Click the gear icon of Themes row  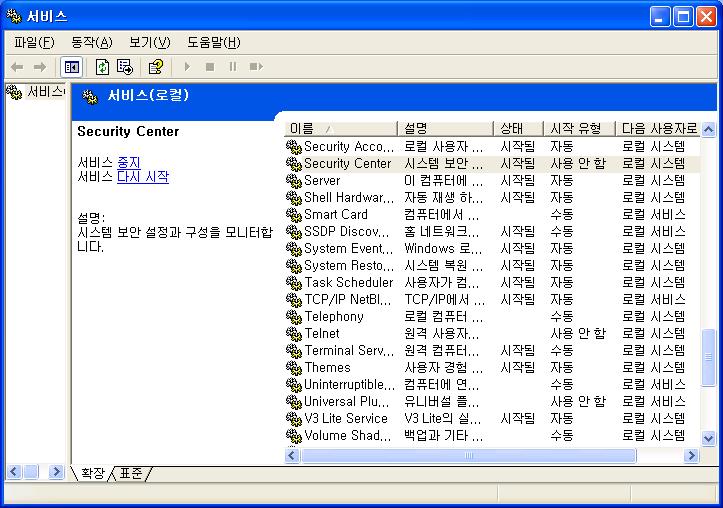[294, 368]
